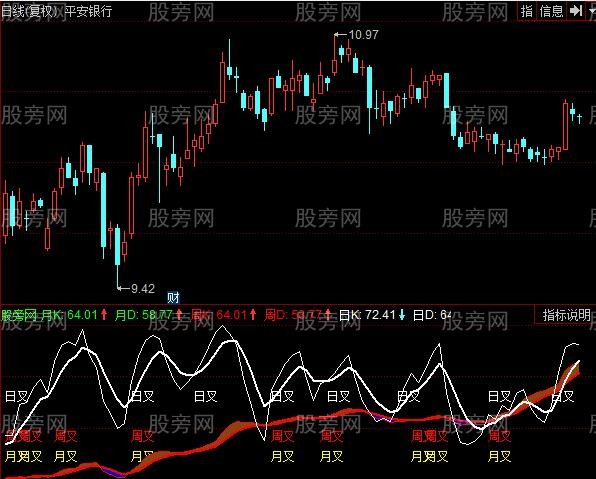The width and height of the screenshot is (596, 479).
Task: Click the 日K 72.41 value readout
Action: tap(367, 315)
